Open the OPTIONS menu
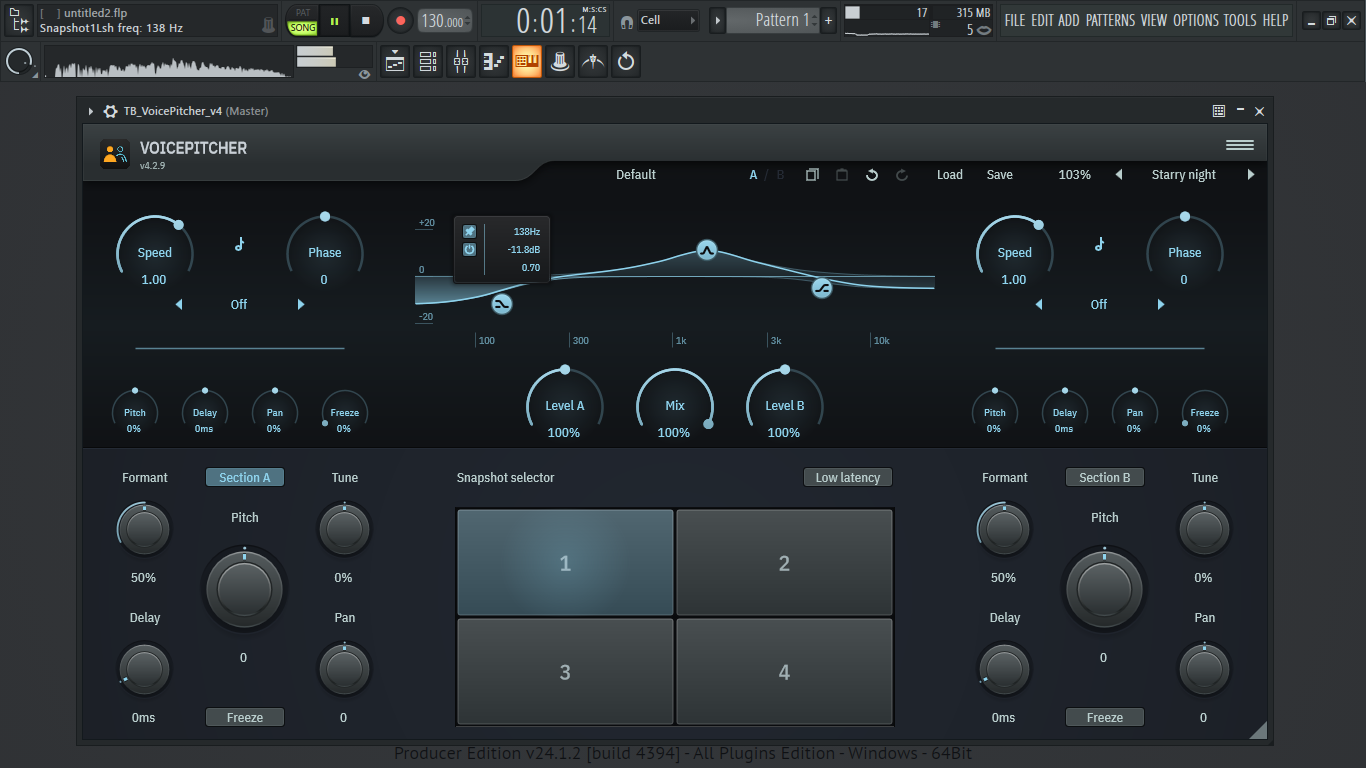The width and height of the screenshot is (1366, 768). (1196, 20)
